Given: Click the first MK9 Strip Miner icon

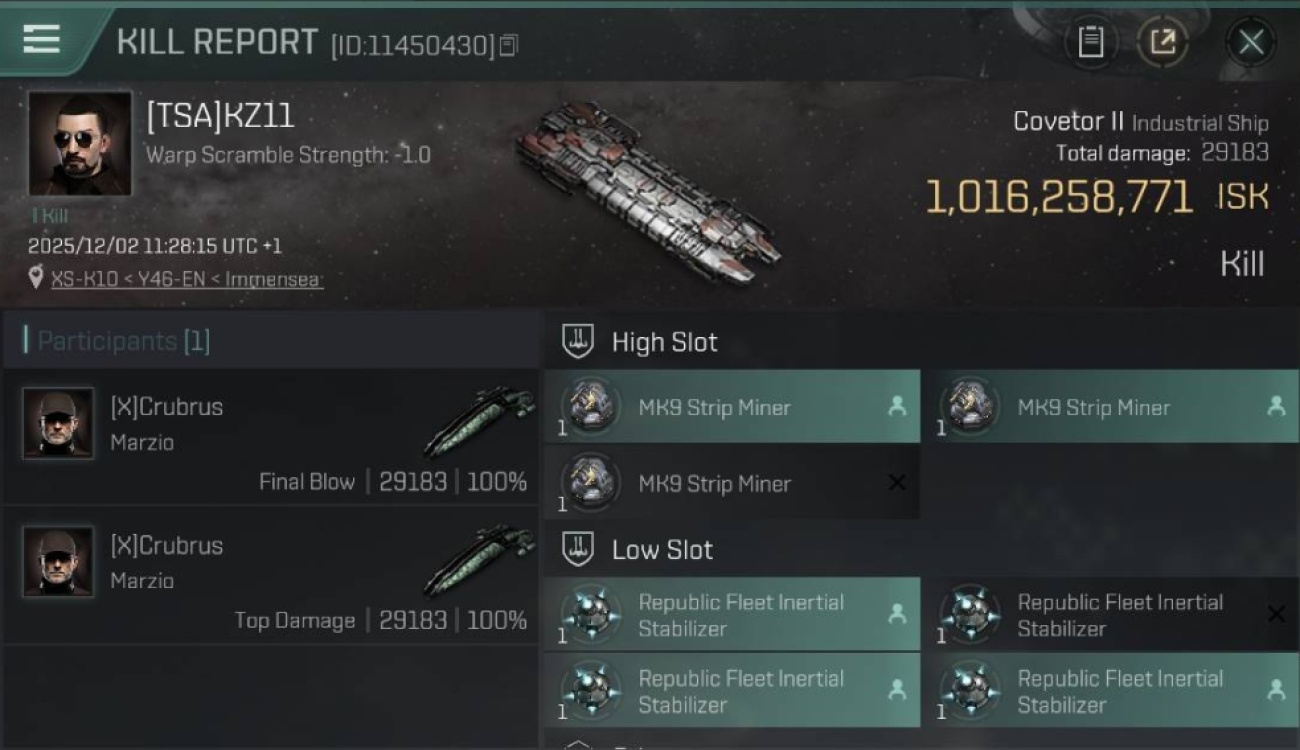Looking at the screenshot, I should [591, 406].
